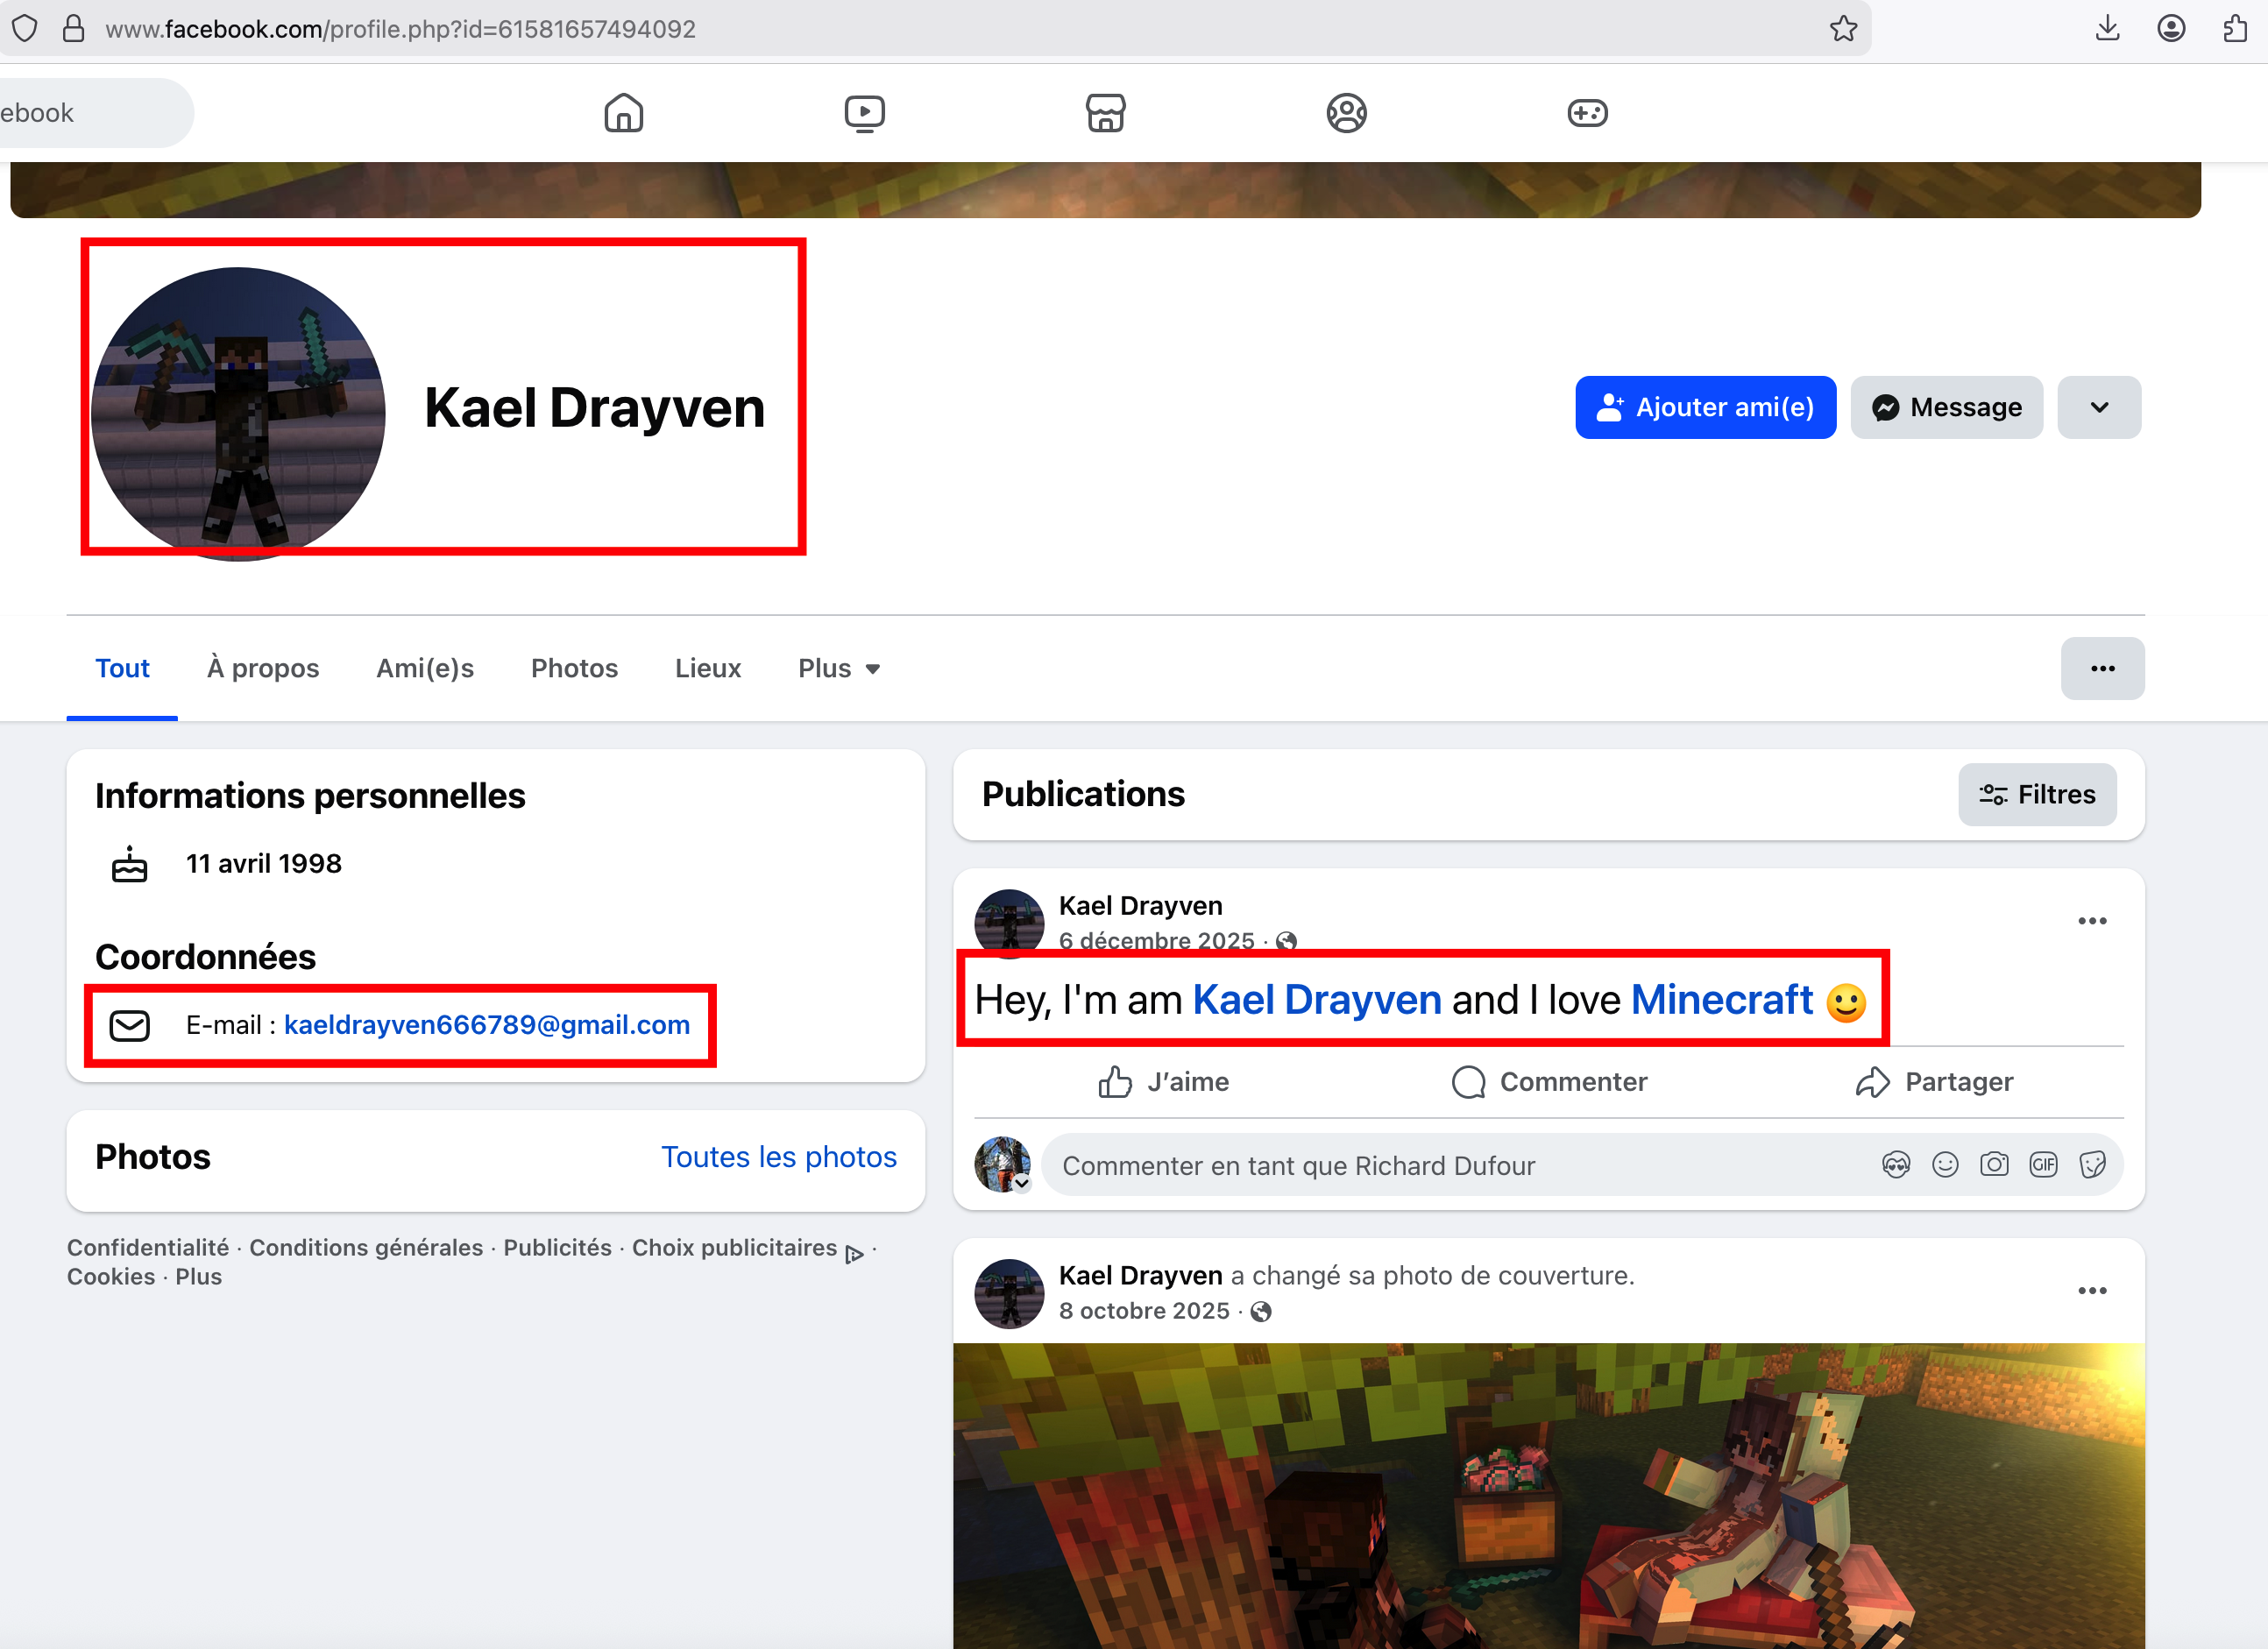The image size is (2268, 1649).
Task: Open browser shield privacy protections
Action: coord(25,28)
